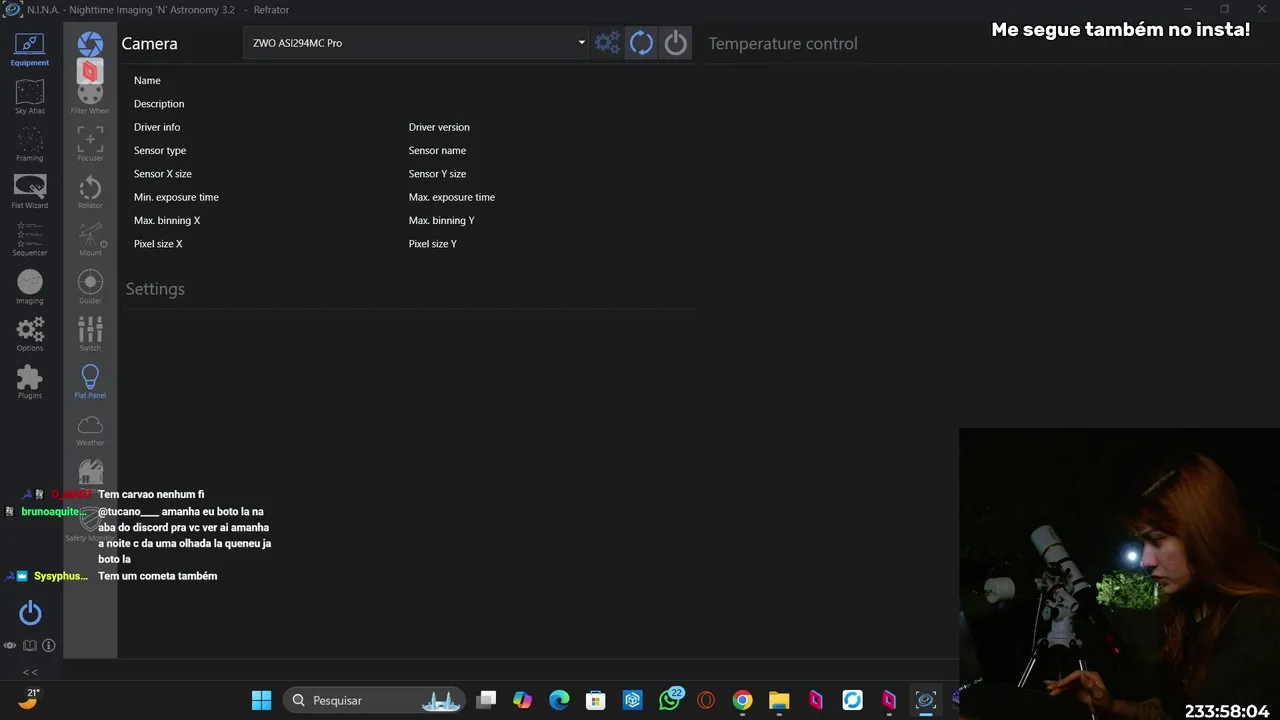Collapse the sidebar with the << arrows

[x=30, y=672]
